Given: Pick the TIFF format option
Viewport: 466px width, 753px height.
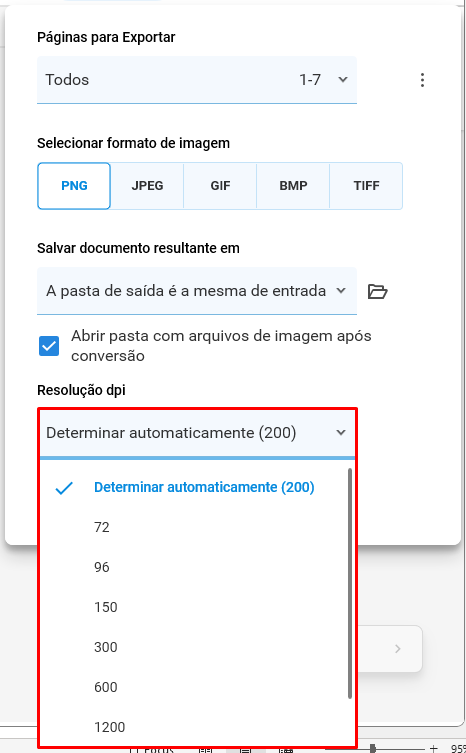Looking at the screenshot, I should tap(367, 186).
